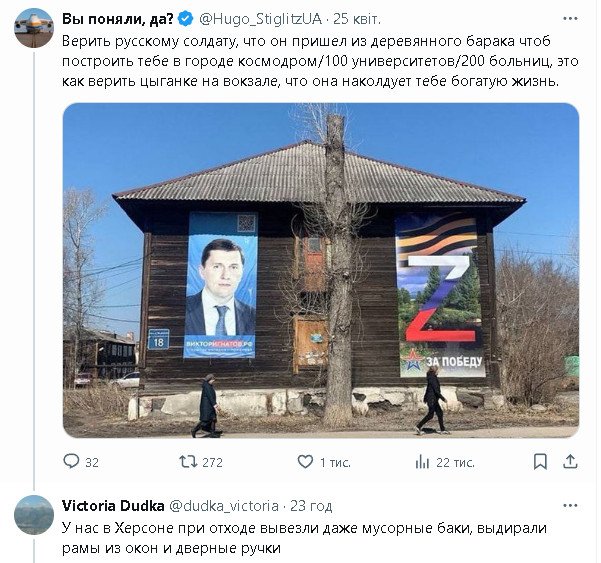Open the reply icon with 32 comments
Screen dimensions: 601x563
pos(71,462)
